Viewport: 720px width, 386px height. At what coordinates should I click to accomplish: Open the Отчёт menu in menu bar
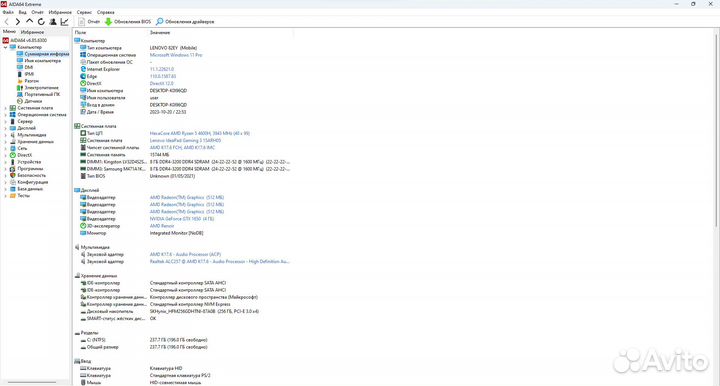(x=37, y=12)
